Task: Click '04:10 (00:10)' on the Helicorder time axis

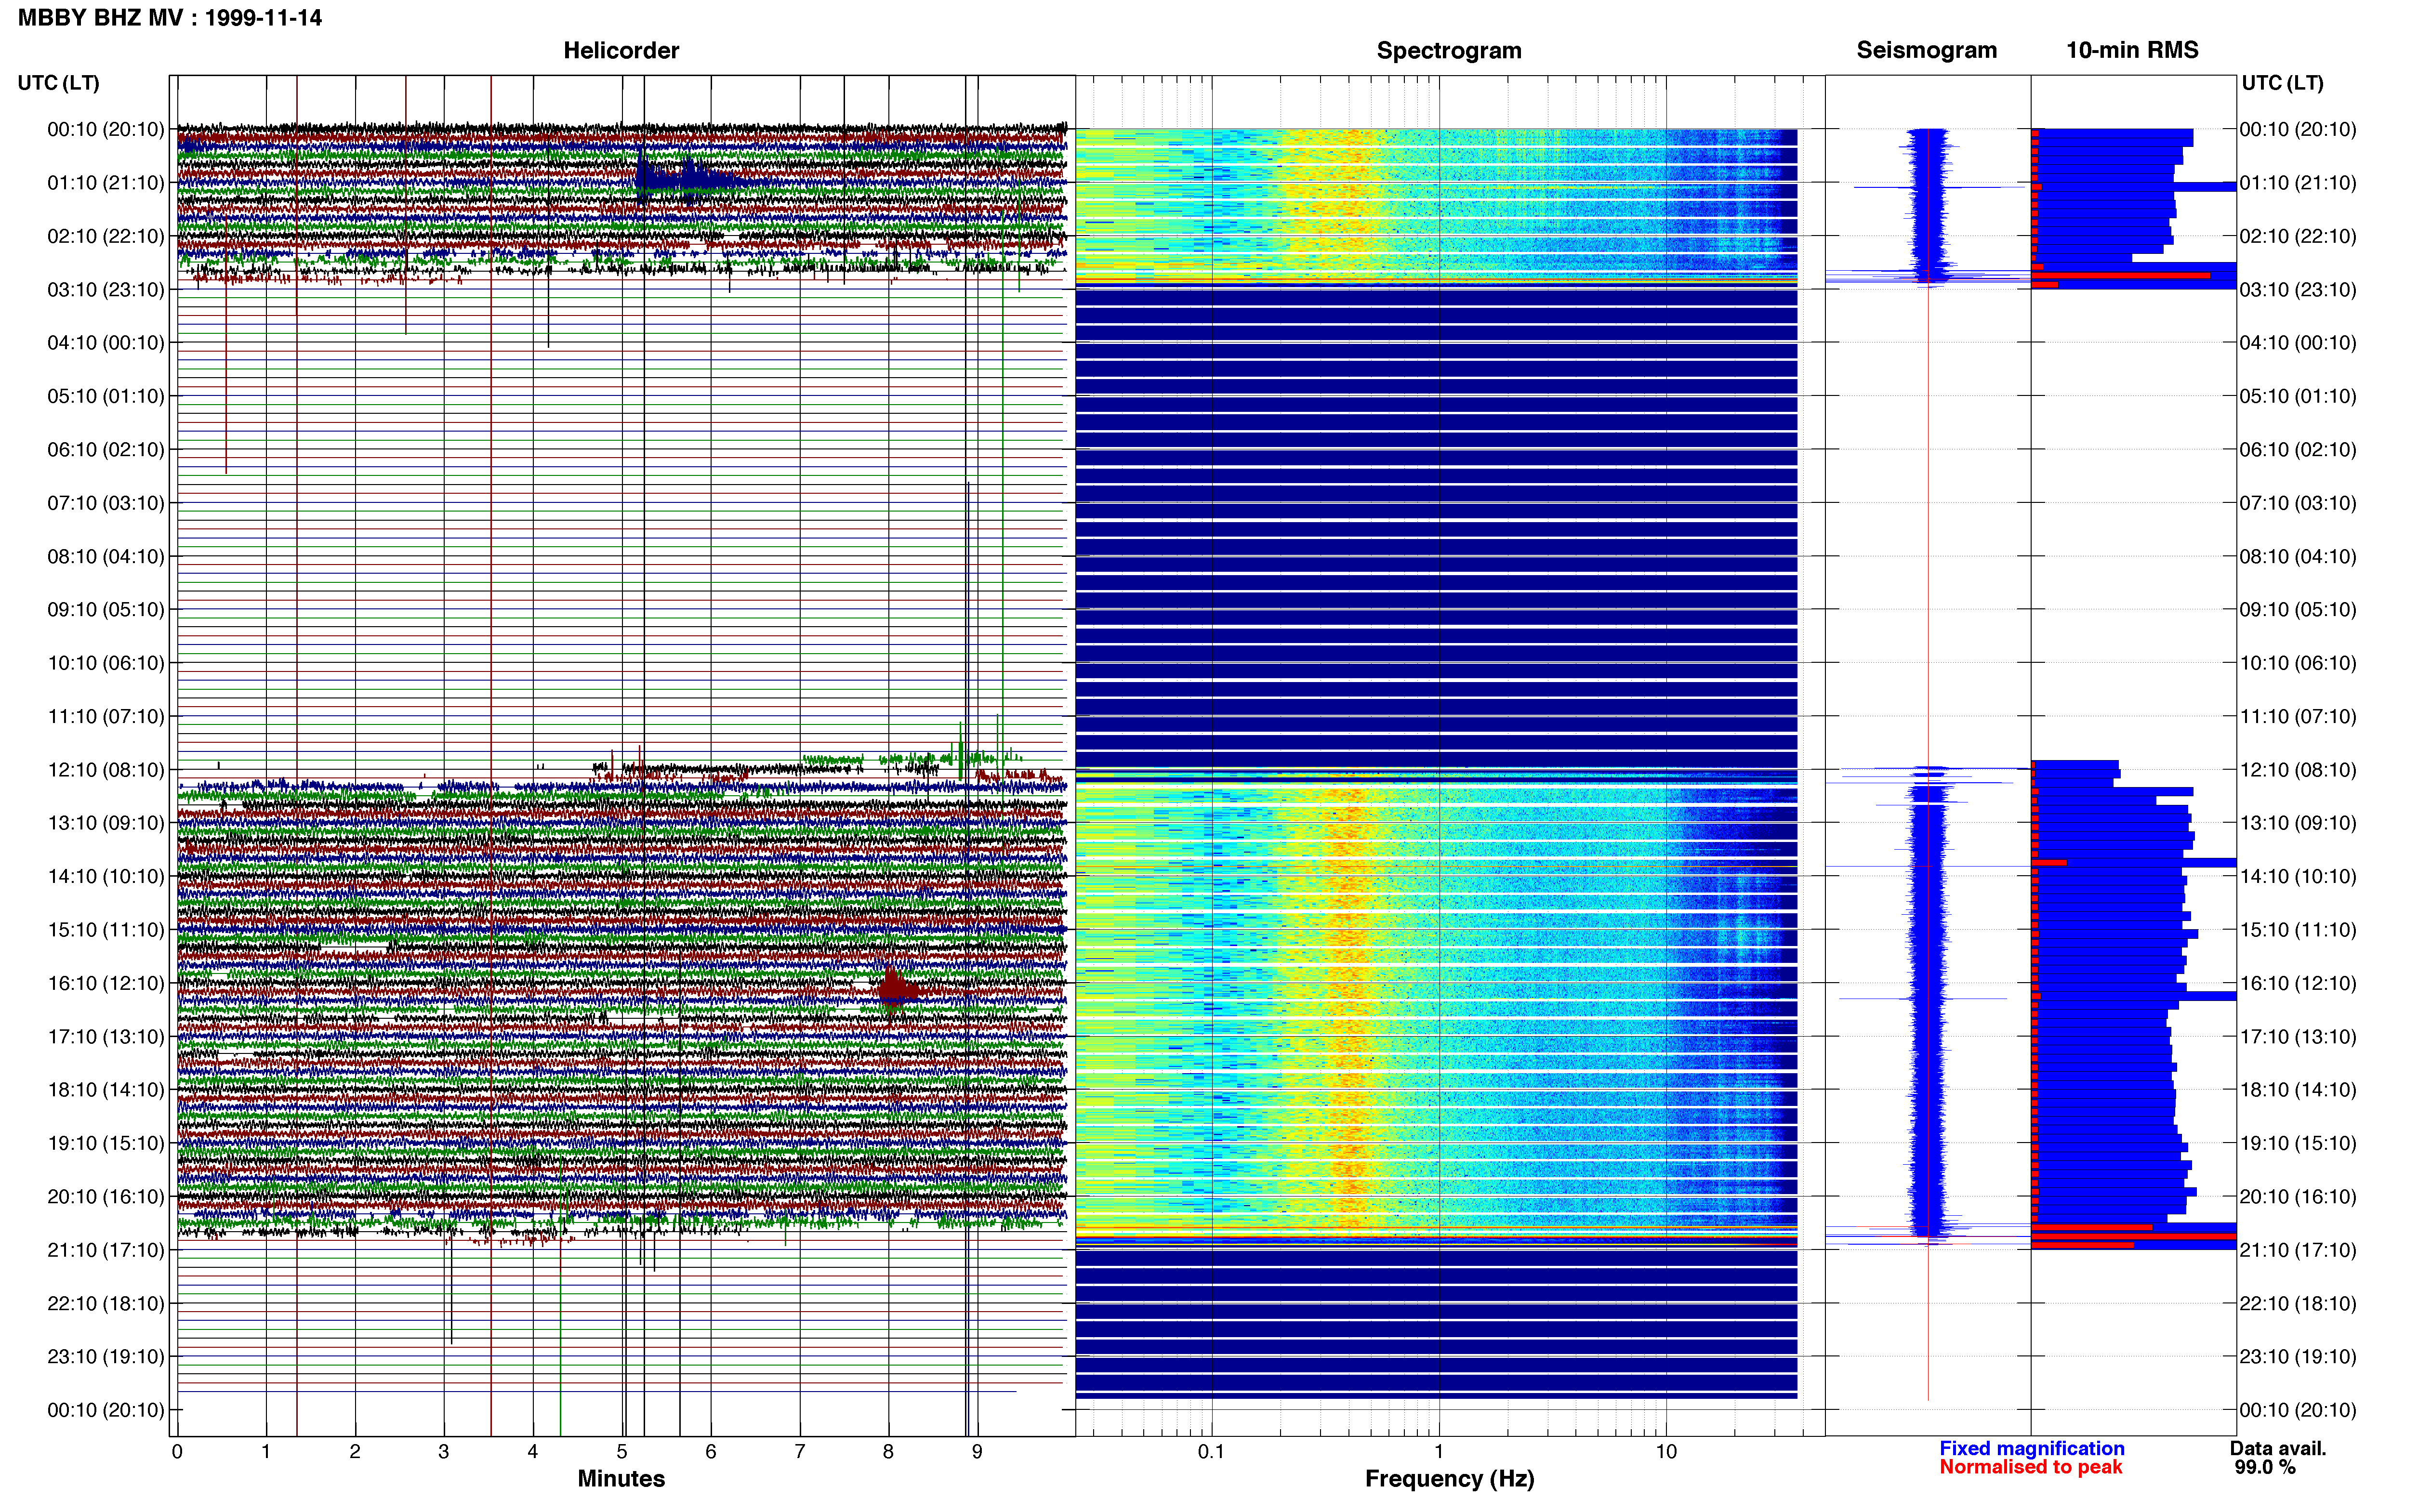Action: [106, 343]
